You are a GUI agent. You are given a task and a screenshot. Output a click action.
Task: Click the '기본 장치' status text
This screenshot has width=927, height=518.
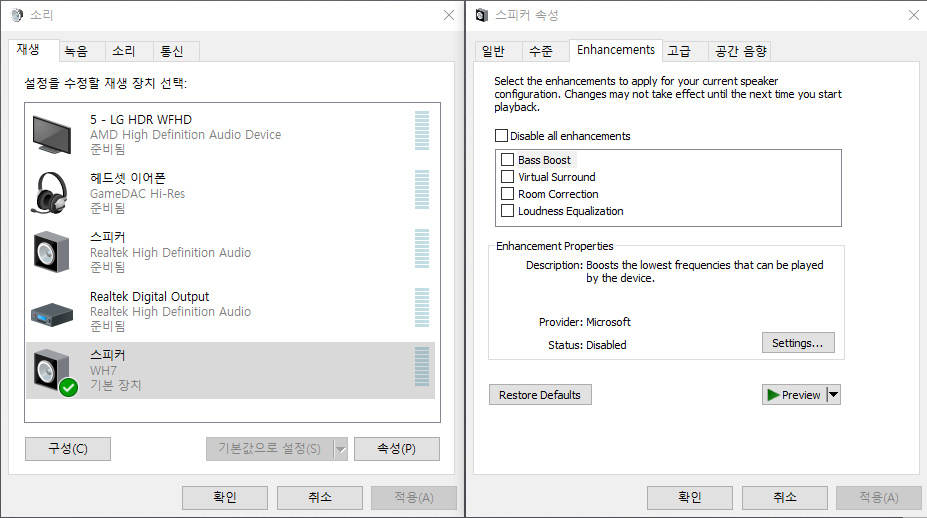click(116, 385)
